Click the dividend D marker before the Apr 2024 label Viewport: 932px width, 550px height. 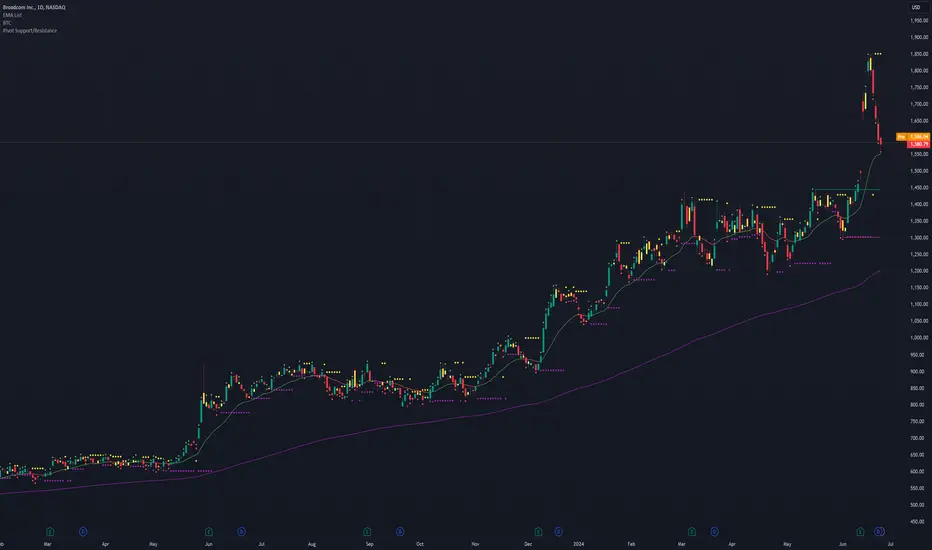pyautogui.click(x=714, y=532)
